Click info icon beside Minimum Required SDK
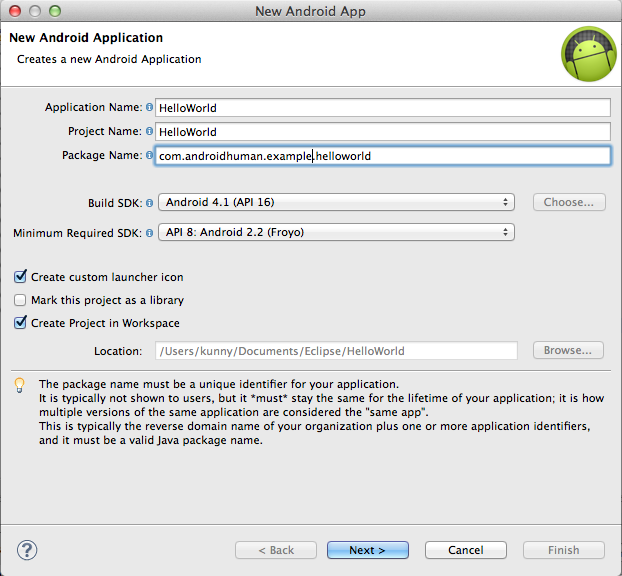Viewport: 622px width, 576px height. coord(149,233)
